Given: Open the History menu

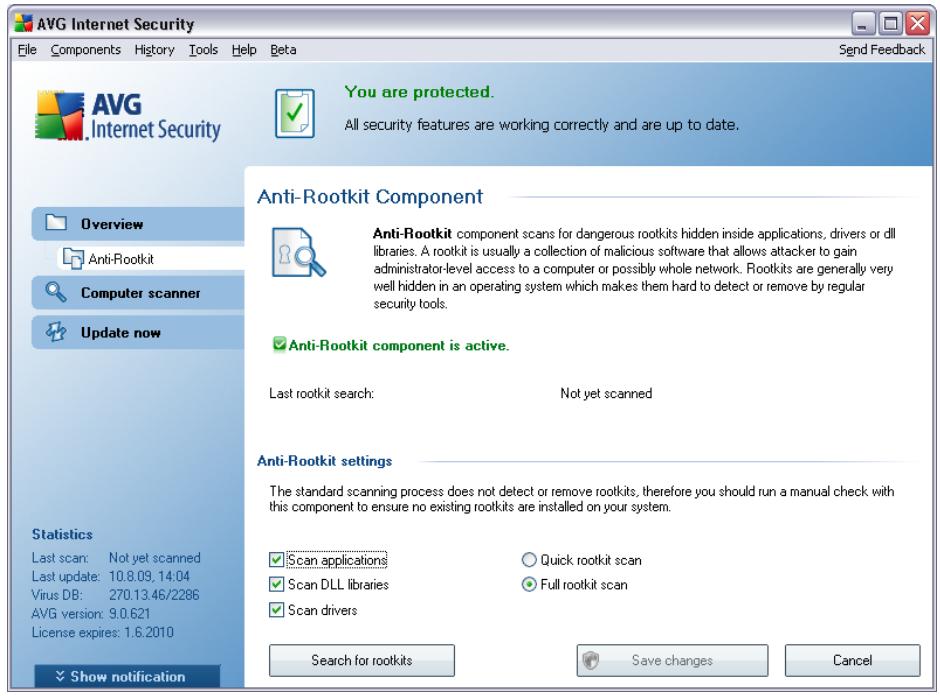Looking at the screenshot, I should 154,50.
